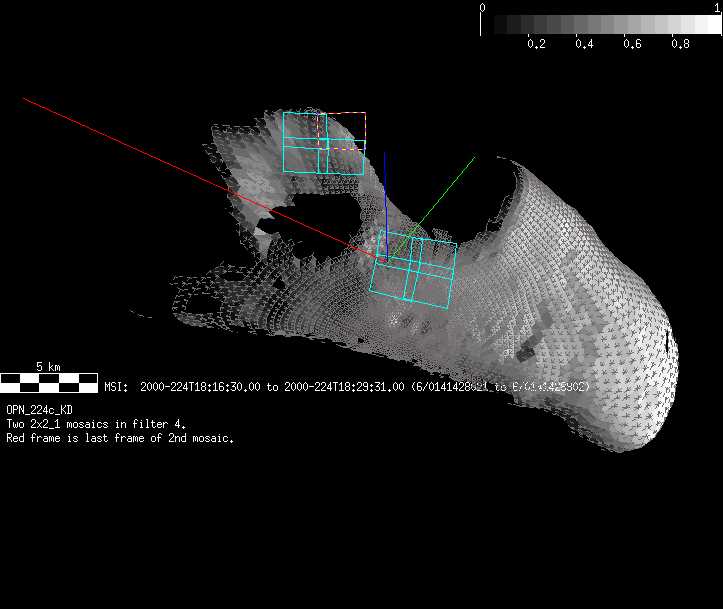Viewport: 723px width, 609px height.
Task: Click the 5 km scale bar
Action: tap(48, 381)
